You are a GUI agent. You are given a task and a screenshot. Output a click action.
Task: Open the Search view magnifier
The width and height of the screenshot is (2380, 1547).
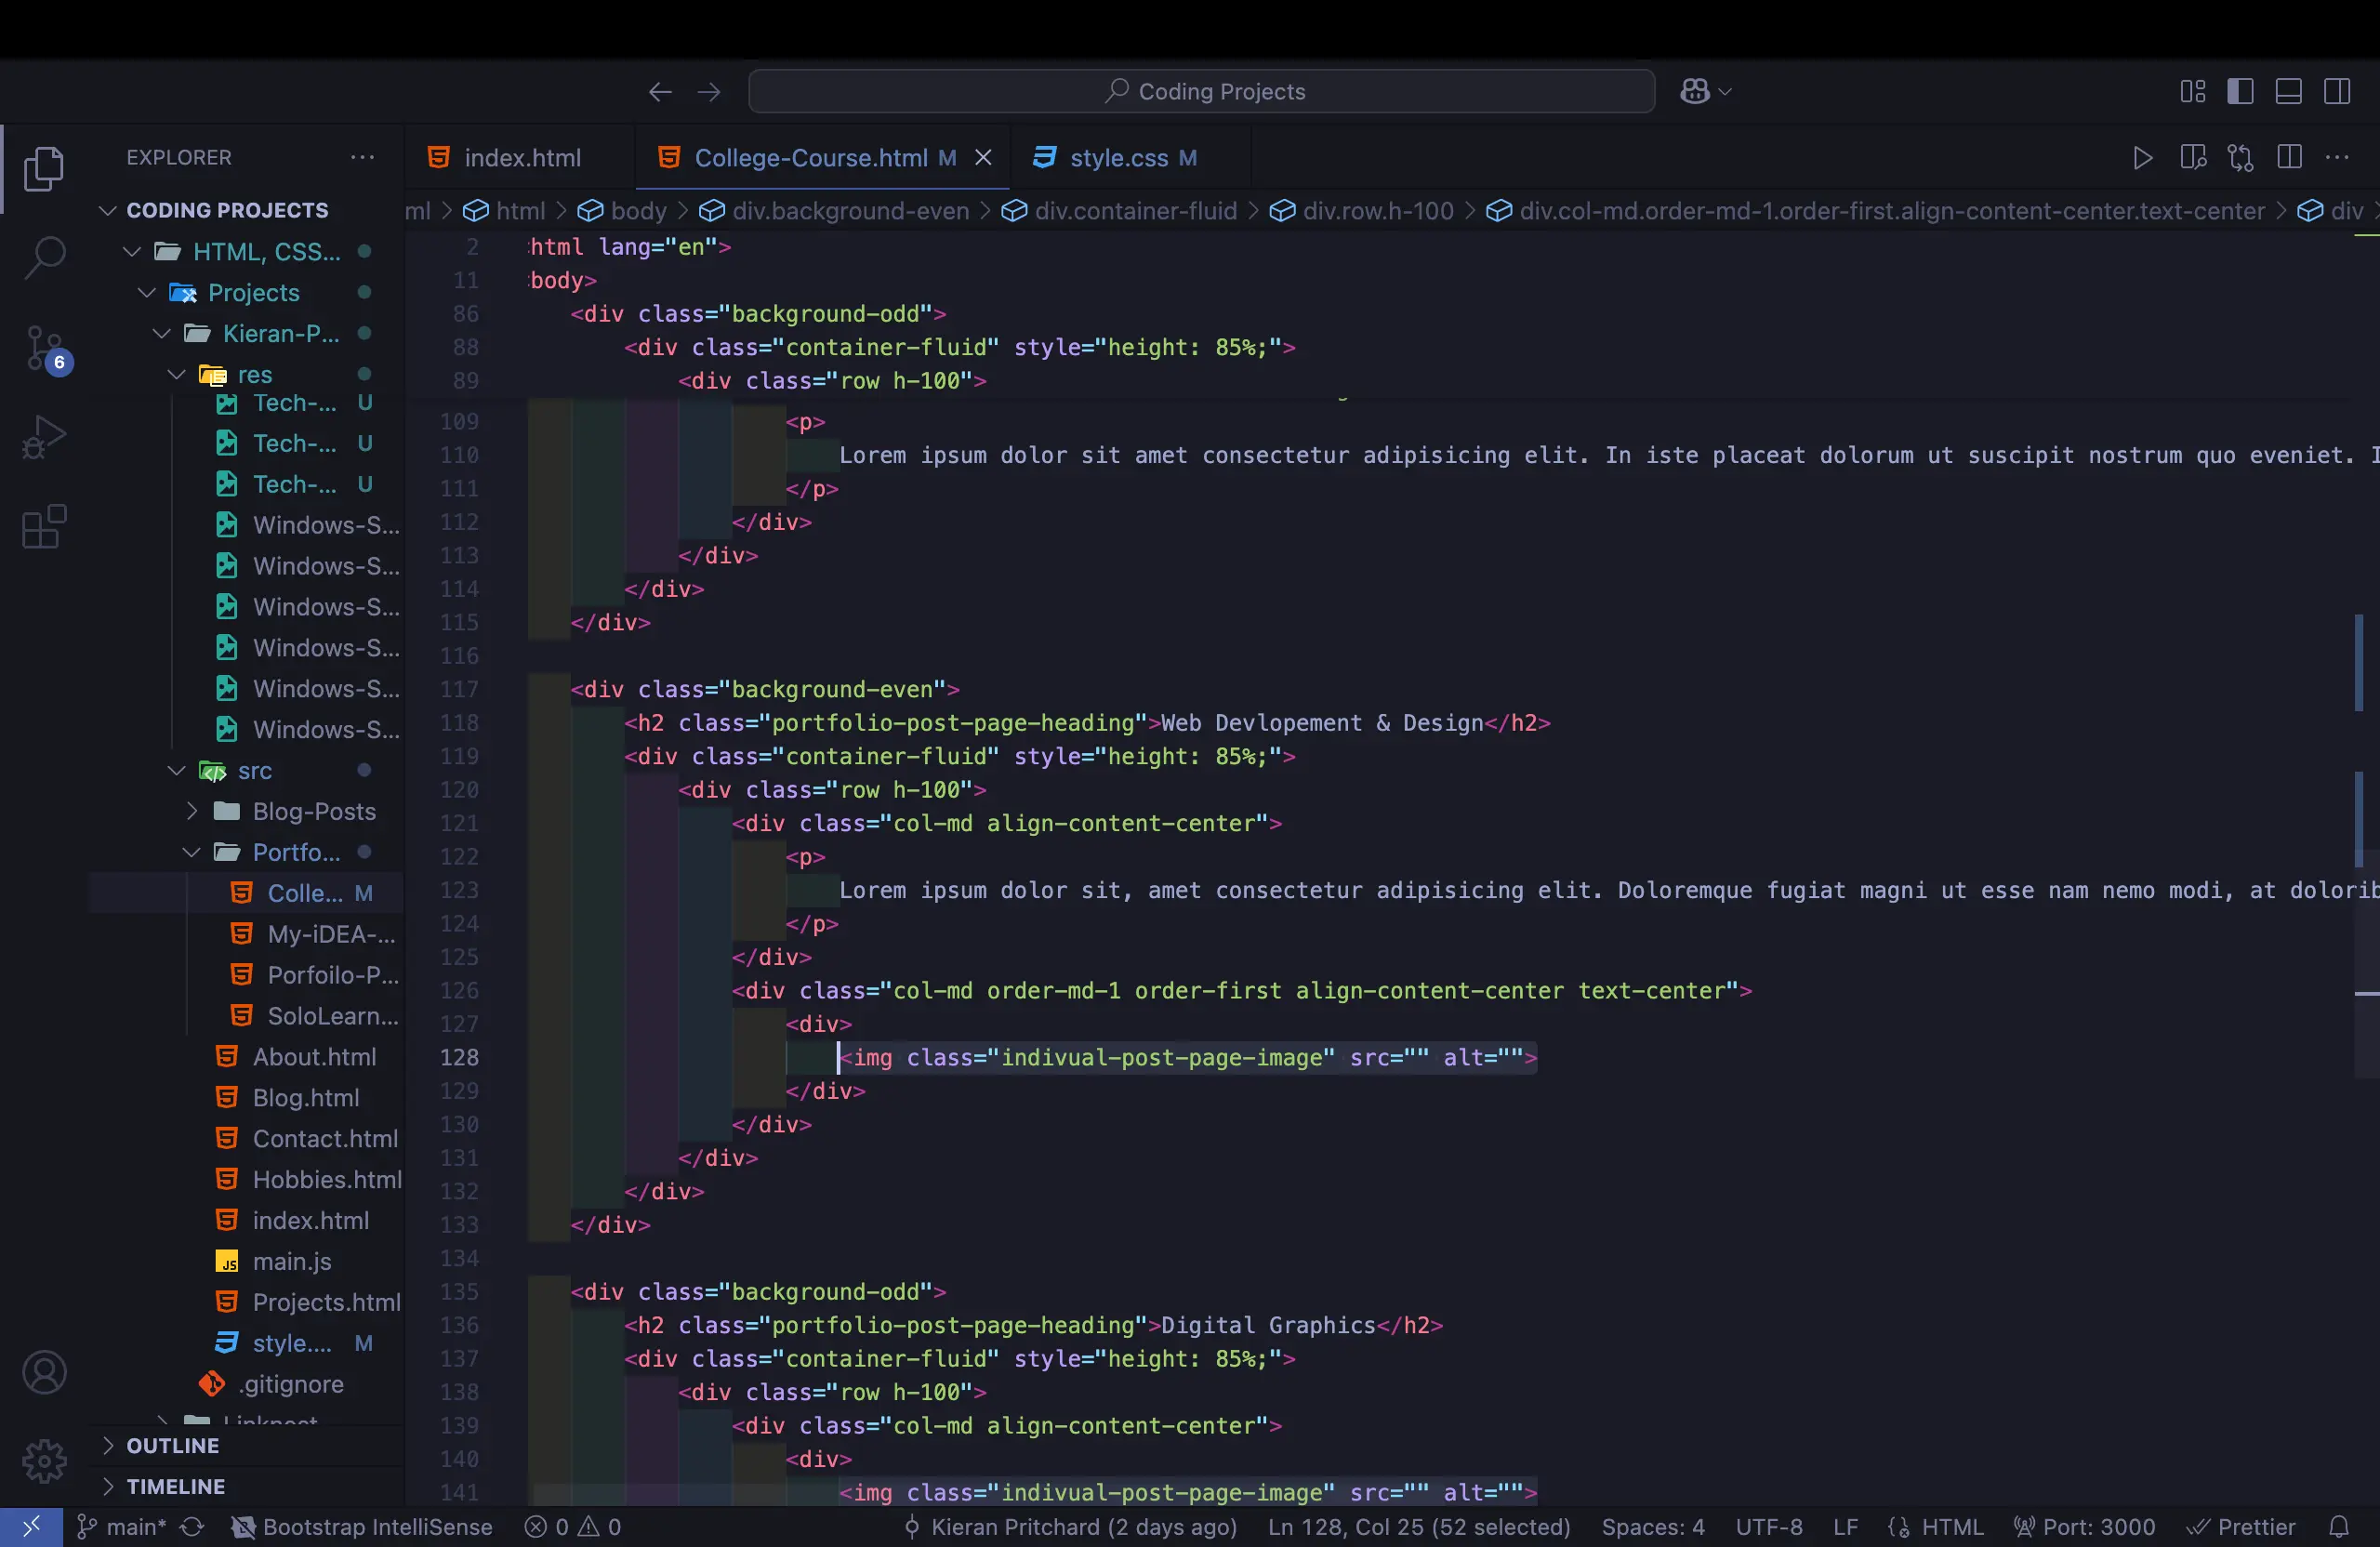tap(44, 257)
